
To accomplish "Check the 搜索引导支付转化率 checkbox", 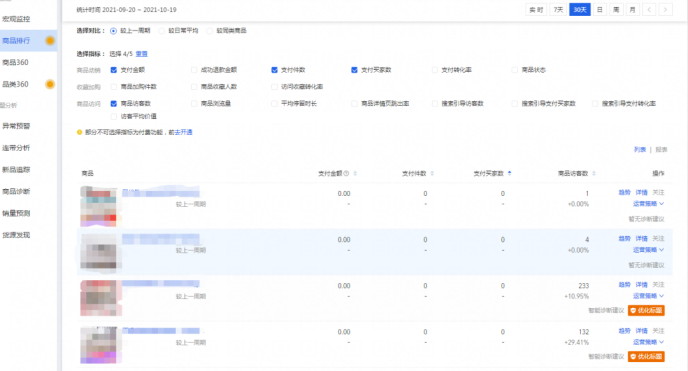I will (x=595, y=103).
